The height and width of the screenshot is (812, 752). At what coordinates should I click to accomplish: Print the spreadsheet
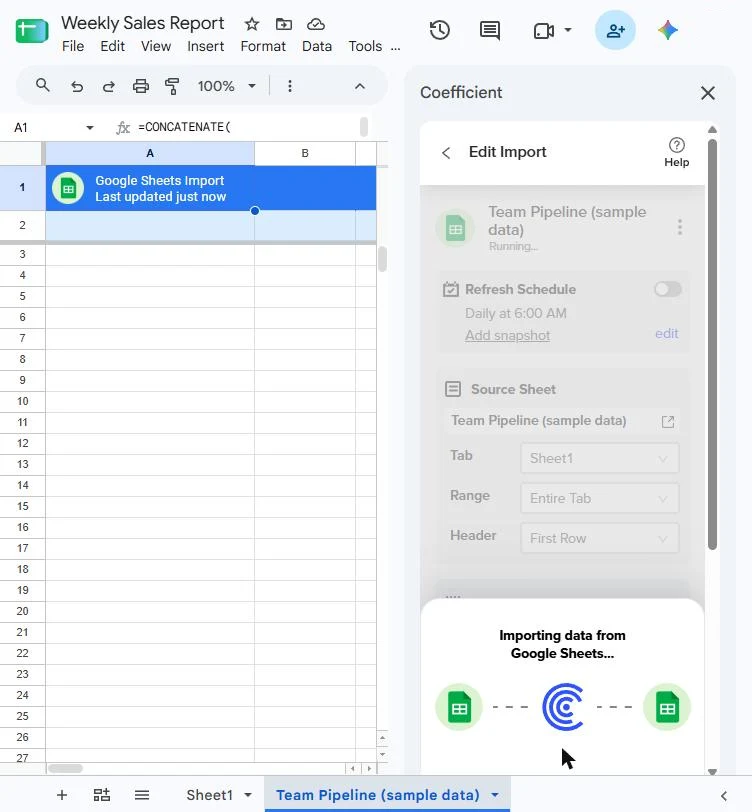(x=141, y=86)
